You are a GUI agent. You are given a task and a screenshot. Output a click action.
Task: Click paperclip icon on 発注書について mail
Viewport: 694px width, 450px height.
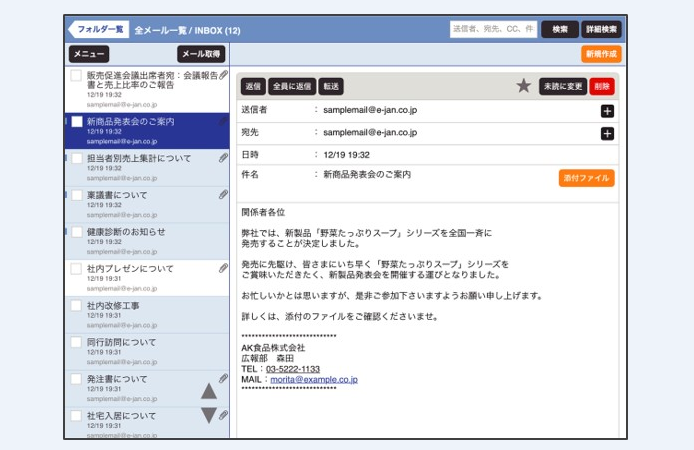click(223, 378)
